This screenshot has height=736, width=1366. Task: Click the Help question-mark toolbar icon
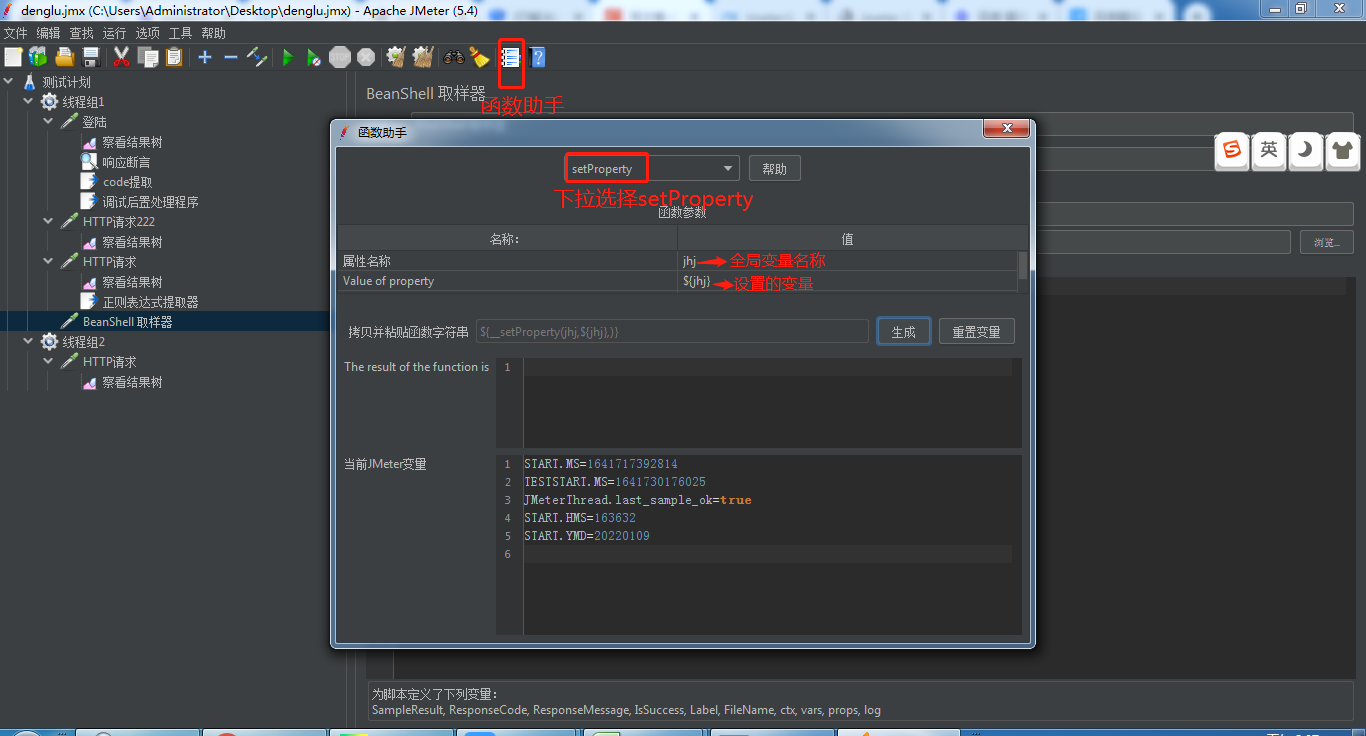pos(538,57)
